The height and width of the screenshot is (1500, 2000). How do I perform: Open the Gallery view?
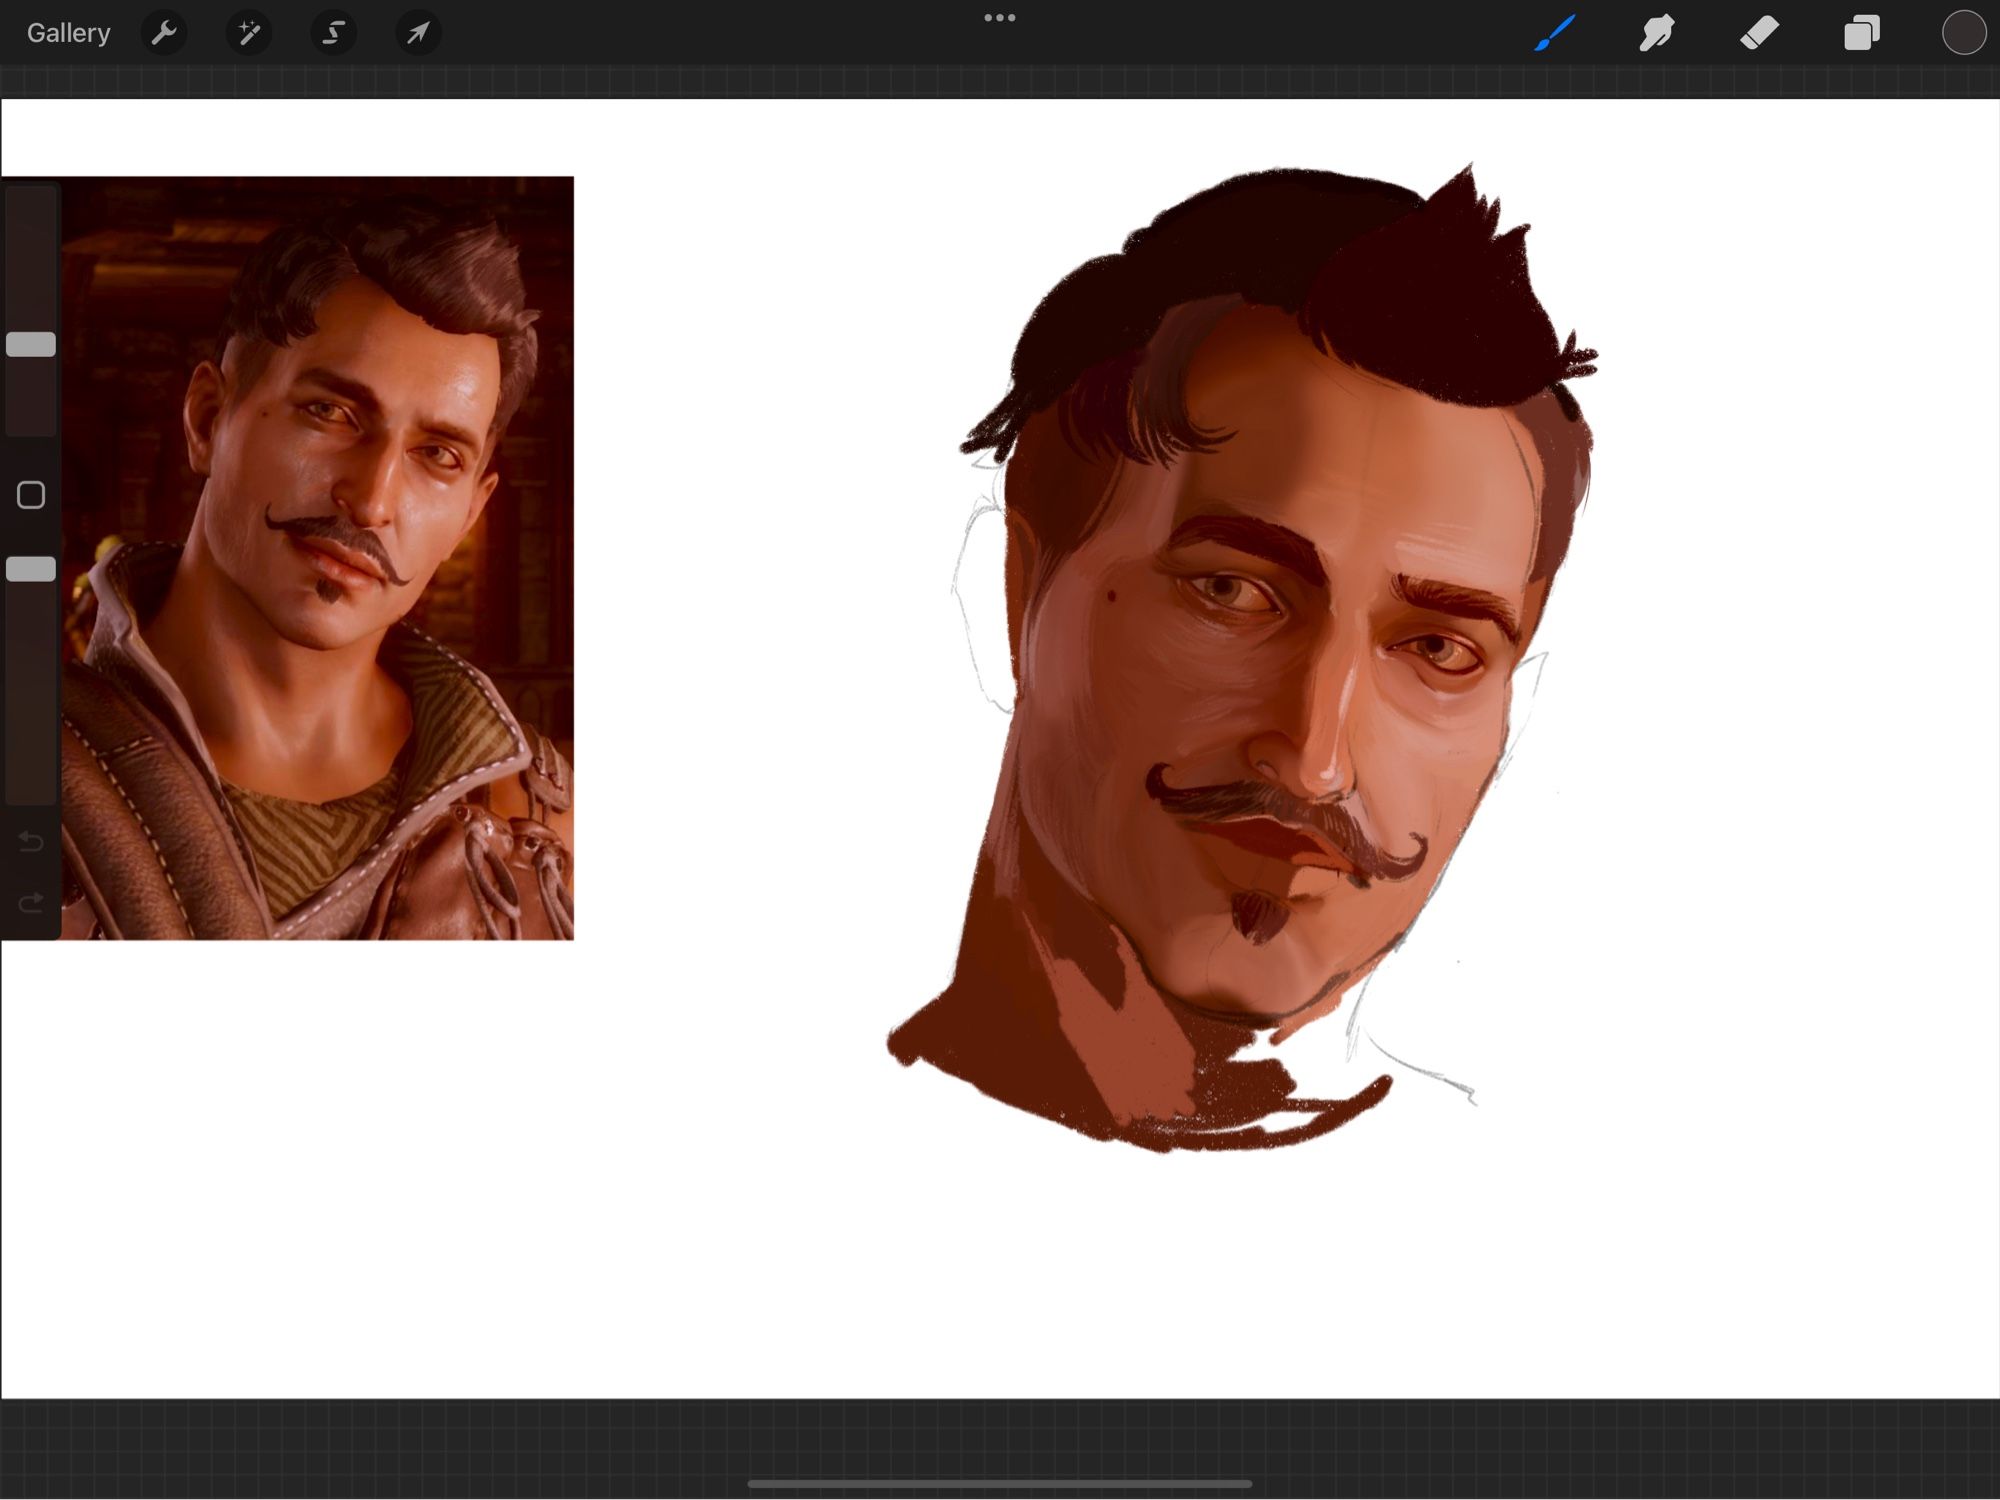(68, 33)
